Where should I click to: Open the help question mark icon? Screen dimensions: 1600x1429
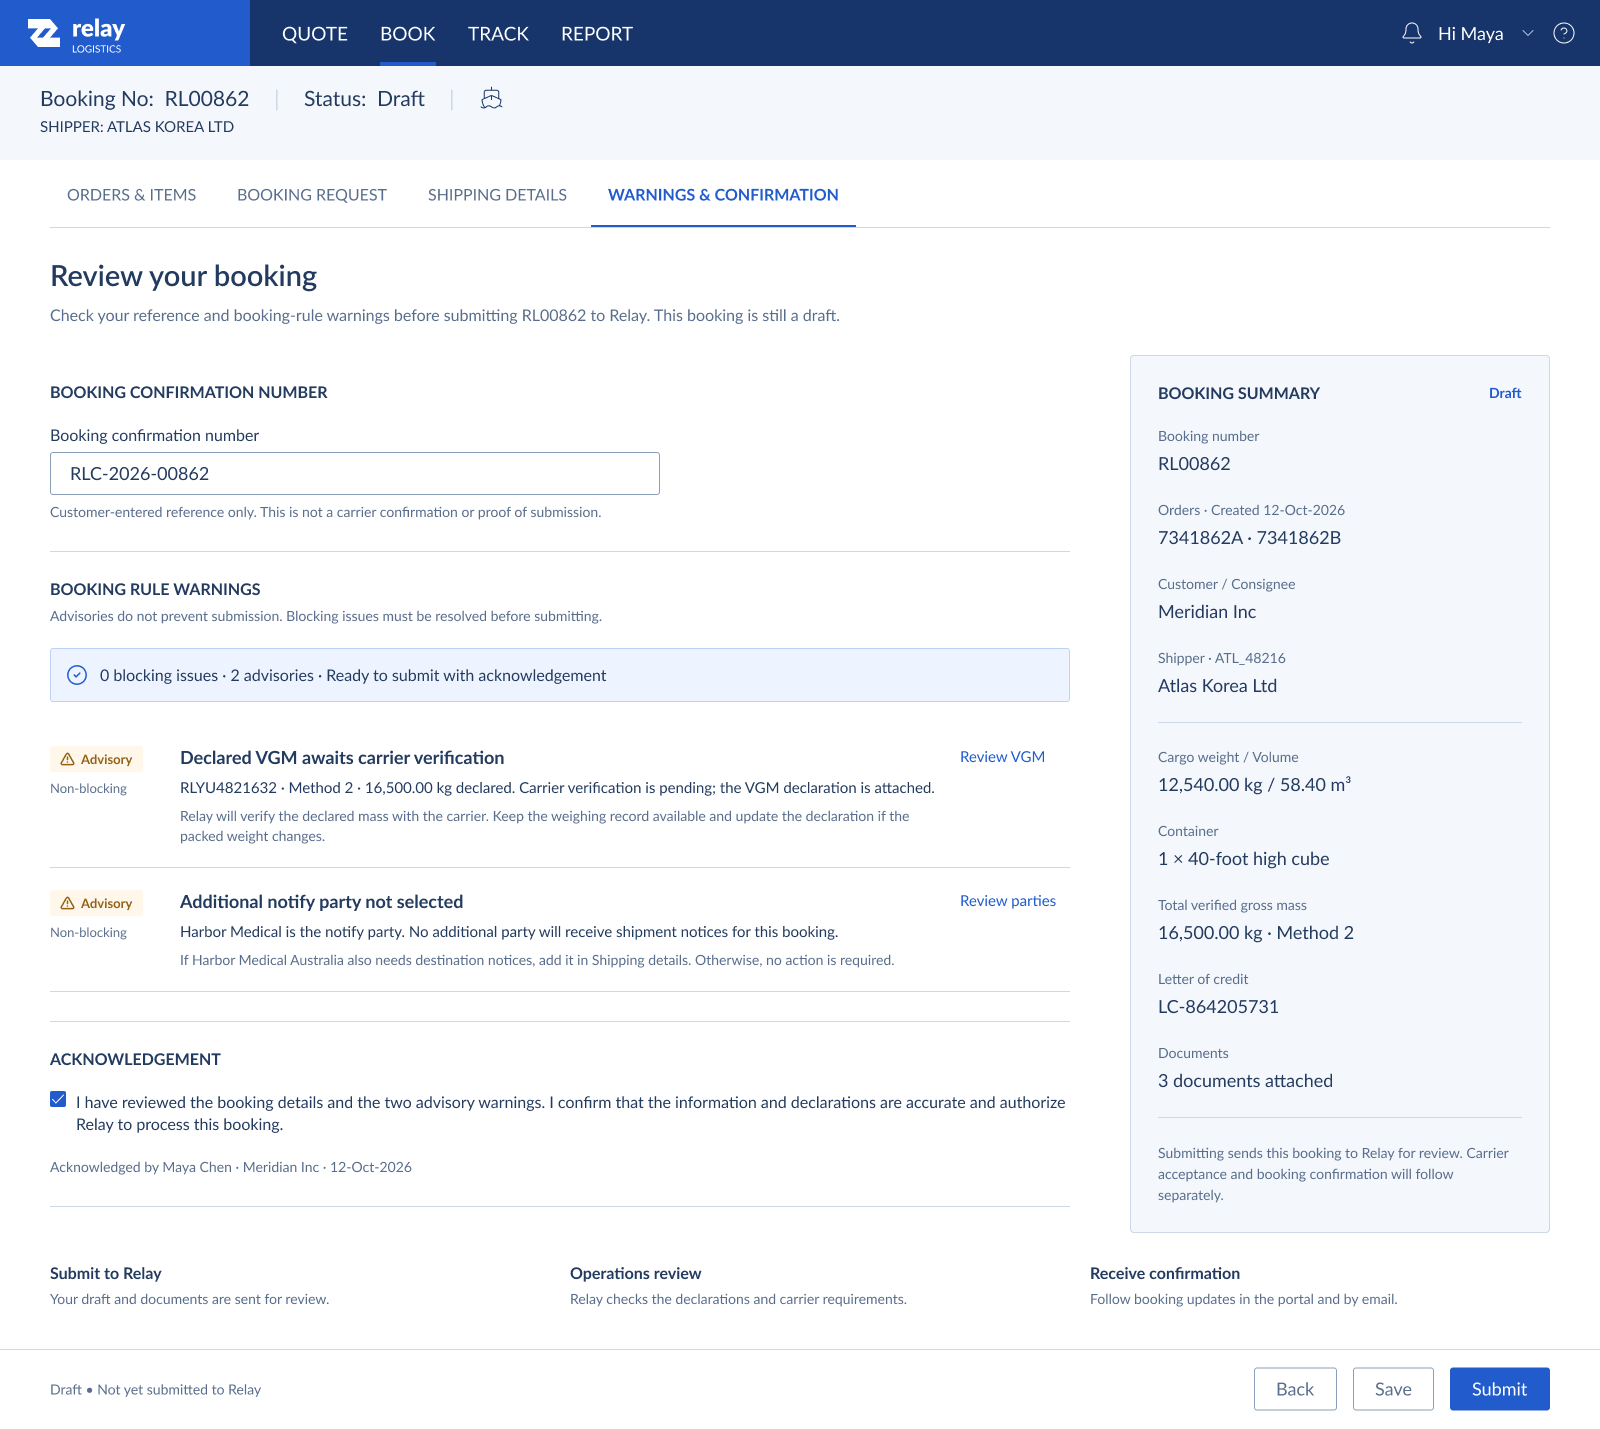click(x=1564, y=33)
